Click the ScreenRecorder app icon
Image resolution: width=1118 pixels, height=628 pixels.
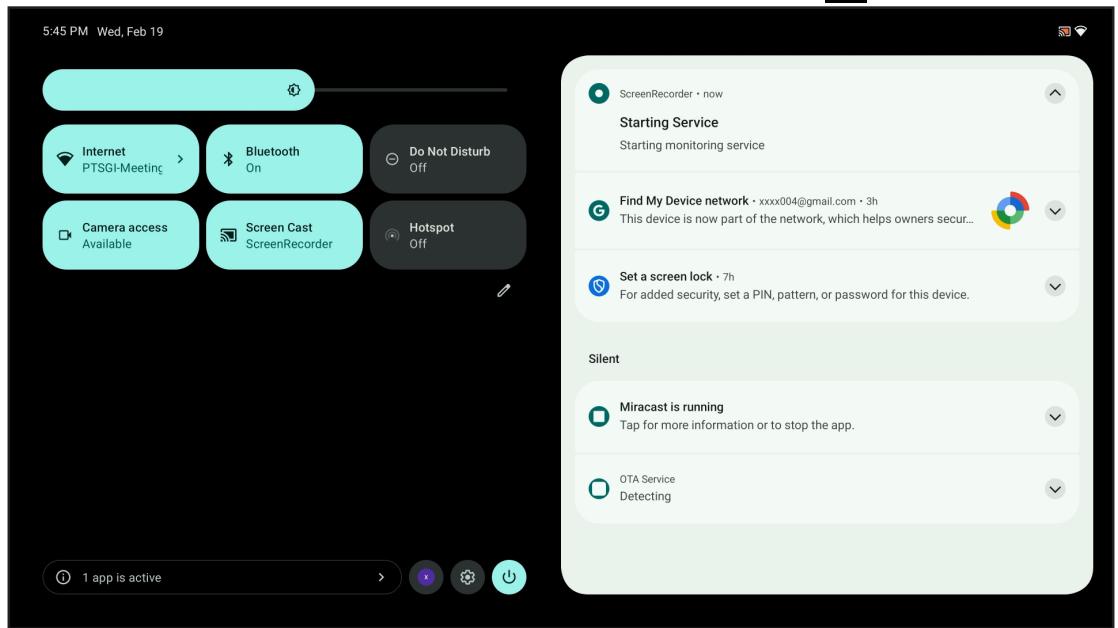point(599,93)
